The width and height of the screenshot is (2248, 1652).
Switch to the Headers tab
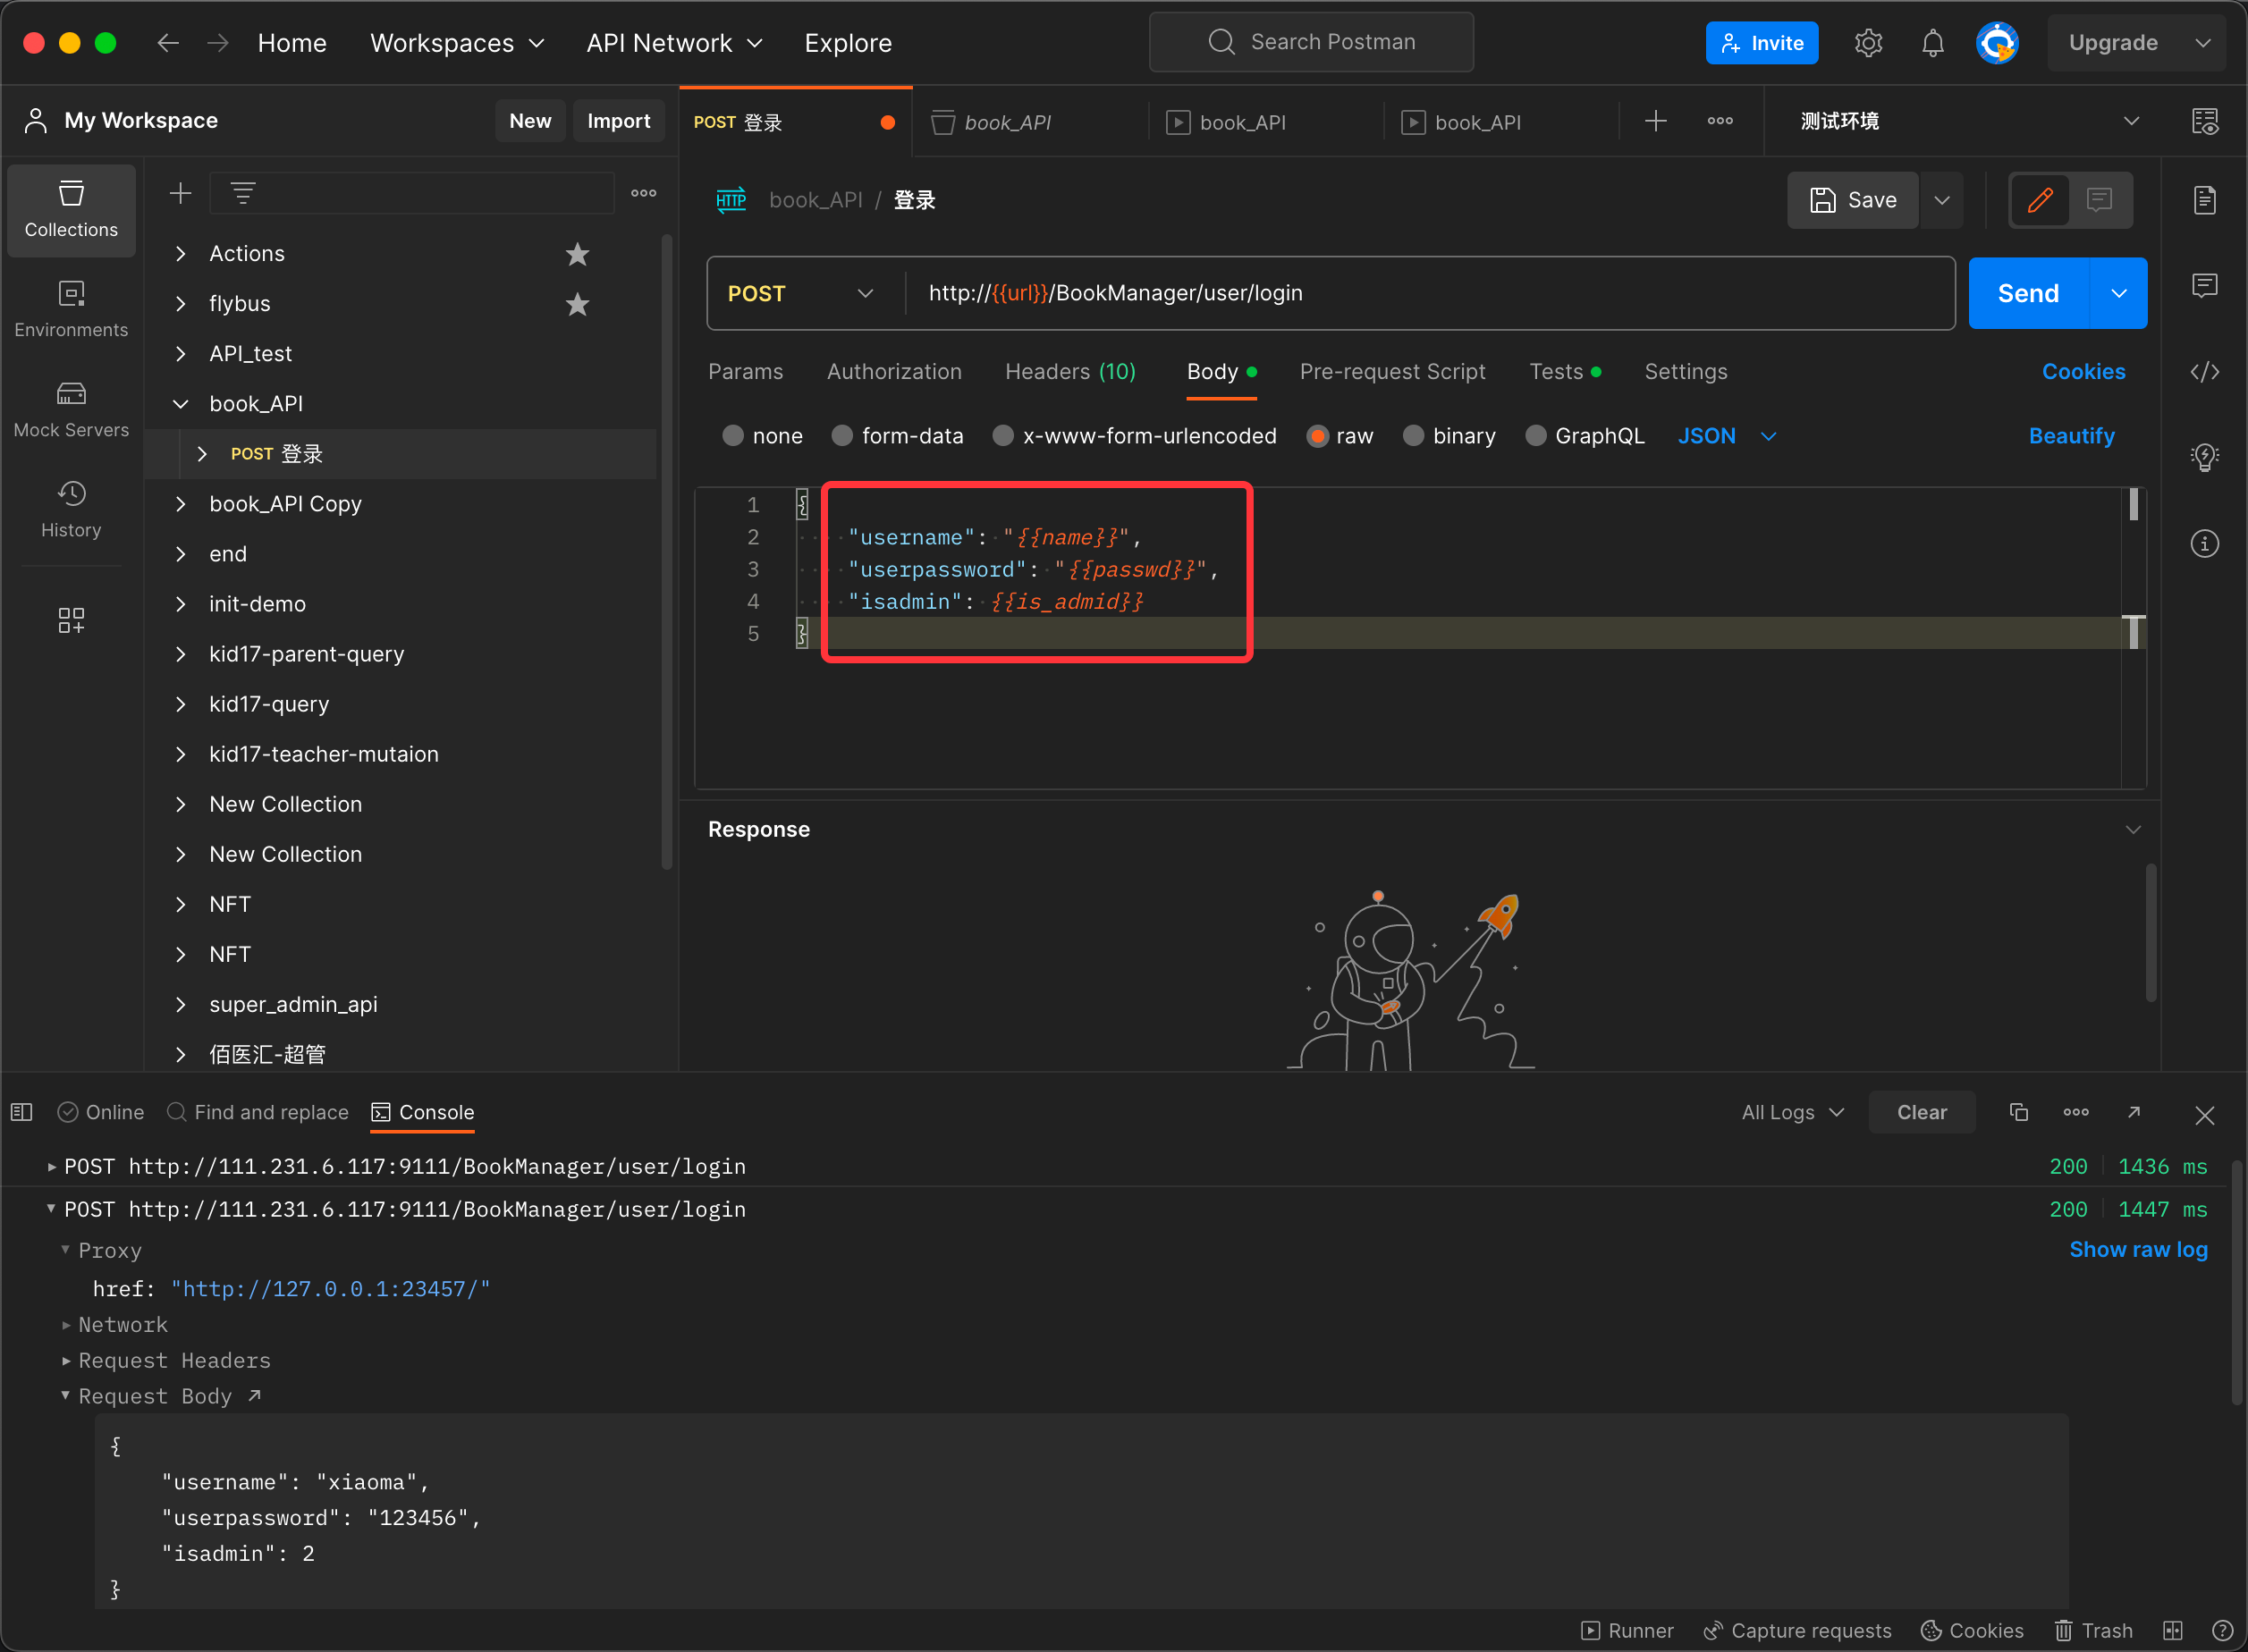pyautogui.click(x=1069, y=372)
